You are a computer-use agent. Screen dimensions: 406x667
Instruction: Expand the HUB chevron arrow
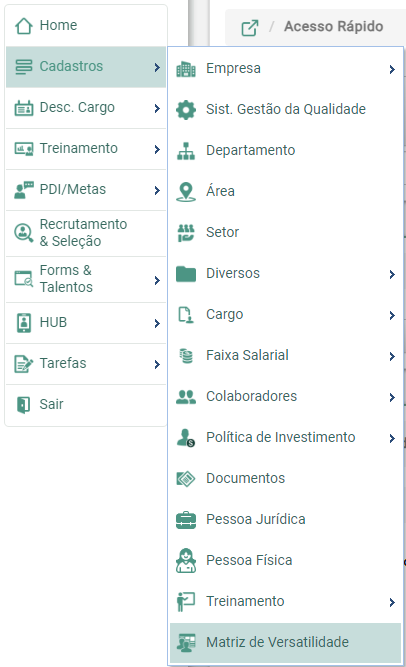pyautogui.click(x=157, y=324)
